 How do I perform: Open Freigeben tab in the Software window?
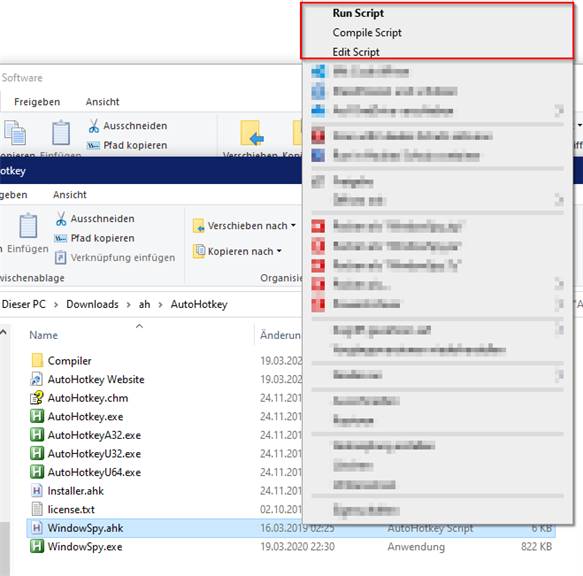37,102
